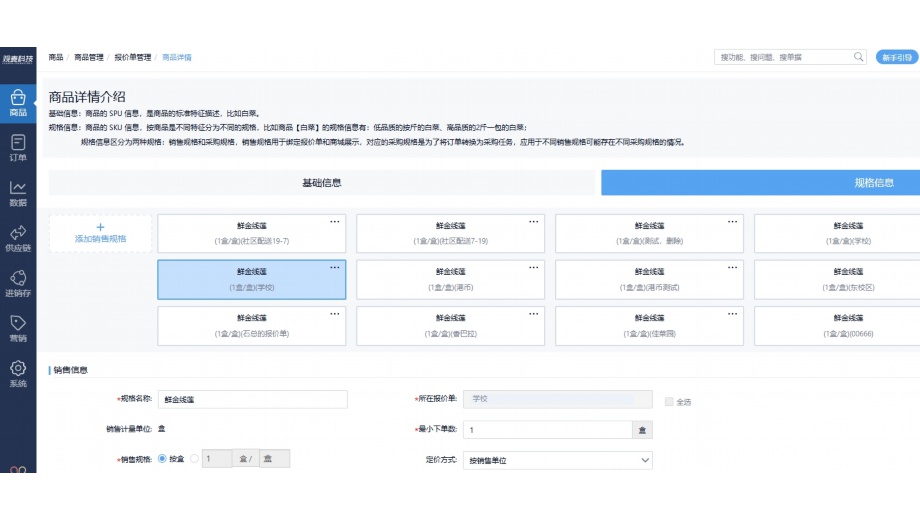
Task: Click the 观麦科技 logo at sidebar top
Action: click(x=18, y=59)
